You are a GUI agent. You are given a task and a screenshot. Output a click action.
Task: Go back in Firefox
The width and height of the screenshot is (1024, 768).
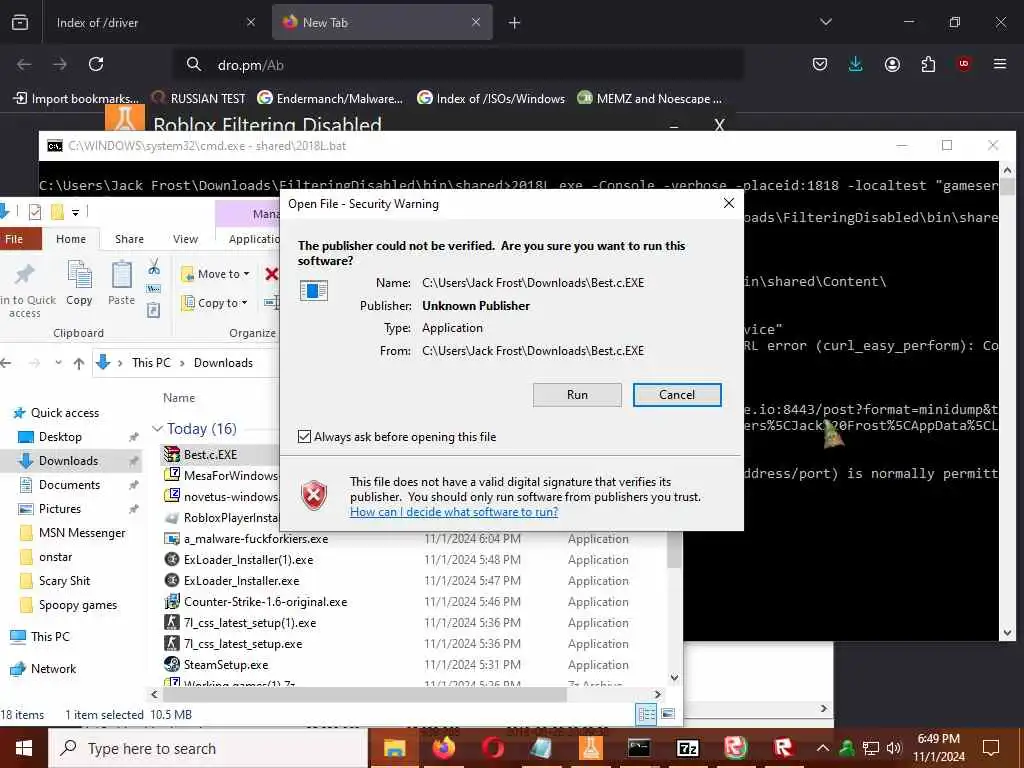[24, 64]
